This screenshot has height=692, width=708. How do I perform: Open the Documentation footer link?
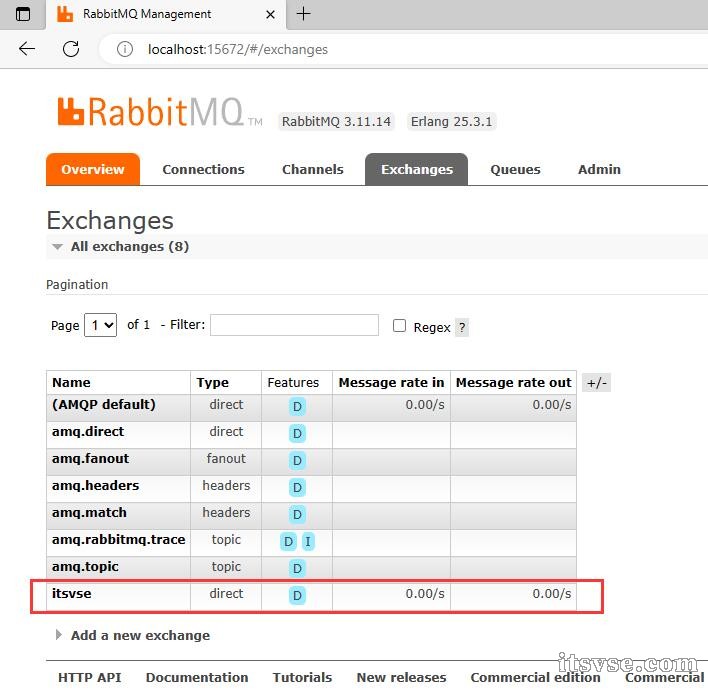pyautogui.click(x=197, y=678)
